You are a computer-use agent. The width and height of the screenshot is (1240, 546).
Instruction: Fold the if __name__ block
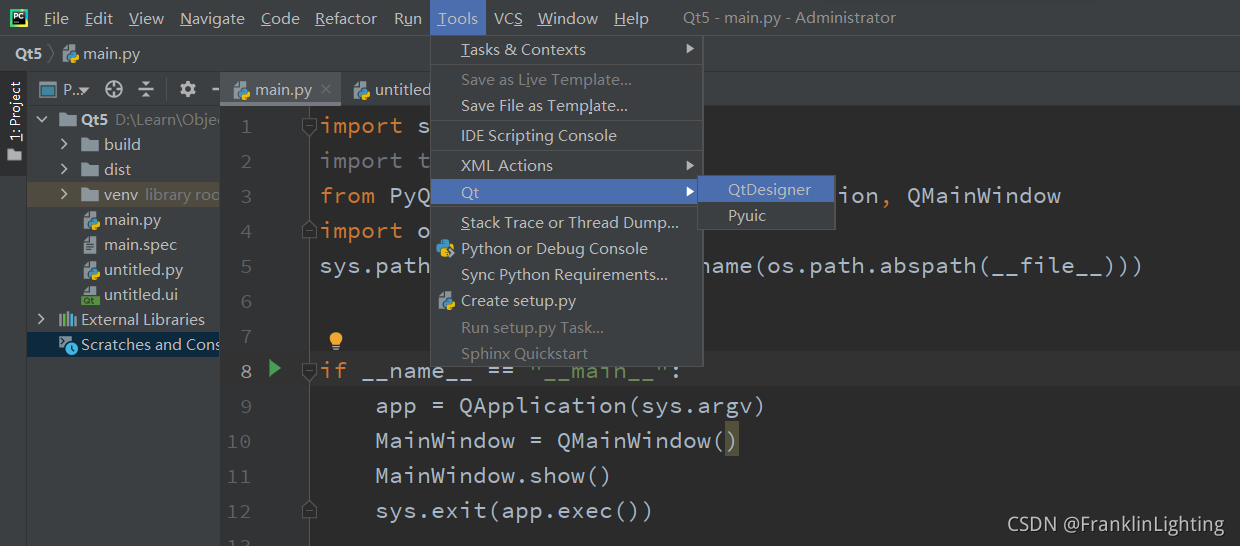point(309,371)
